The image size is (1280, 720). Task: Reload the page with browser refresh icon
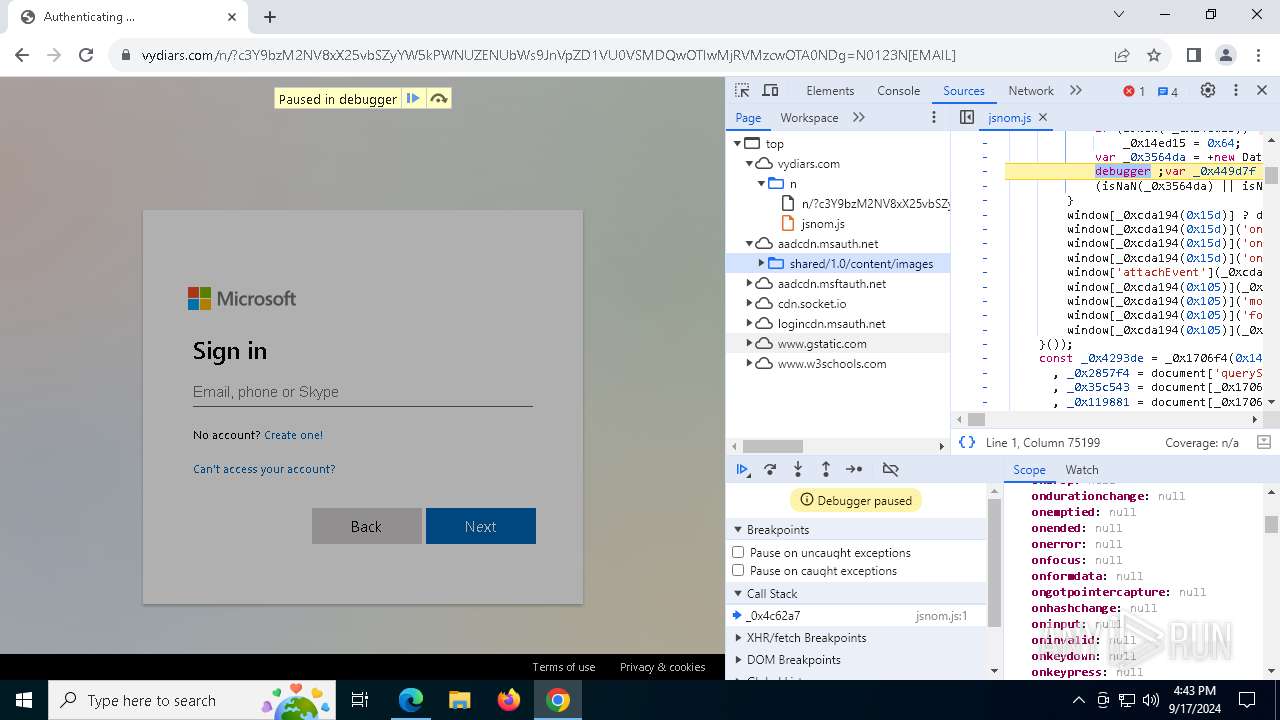(x=86, y=55)
